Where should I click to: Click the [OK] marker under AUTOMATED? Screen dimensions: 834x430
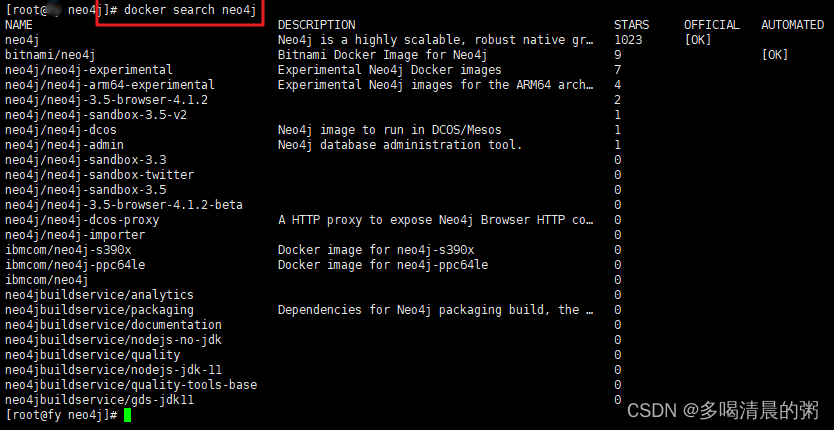(x=775, y=54)
